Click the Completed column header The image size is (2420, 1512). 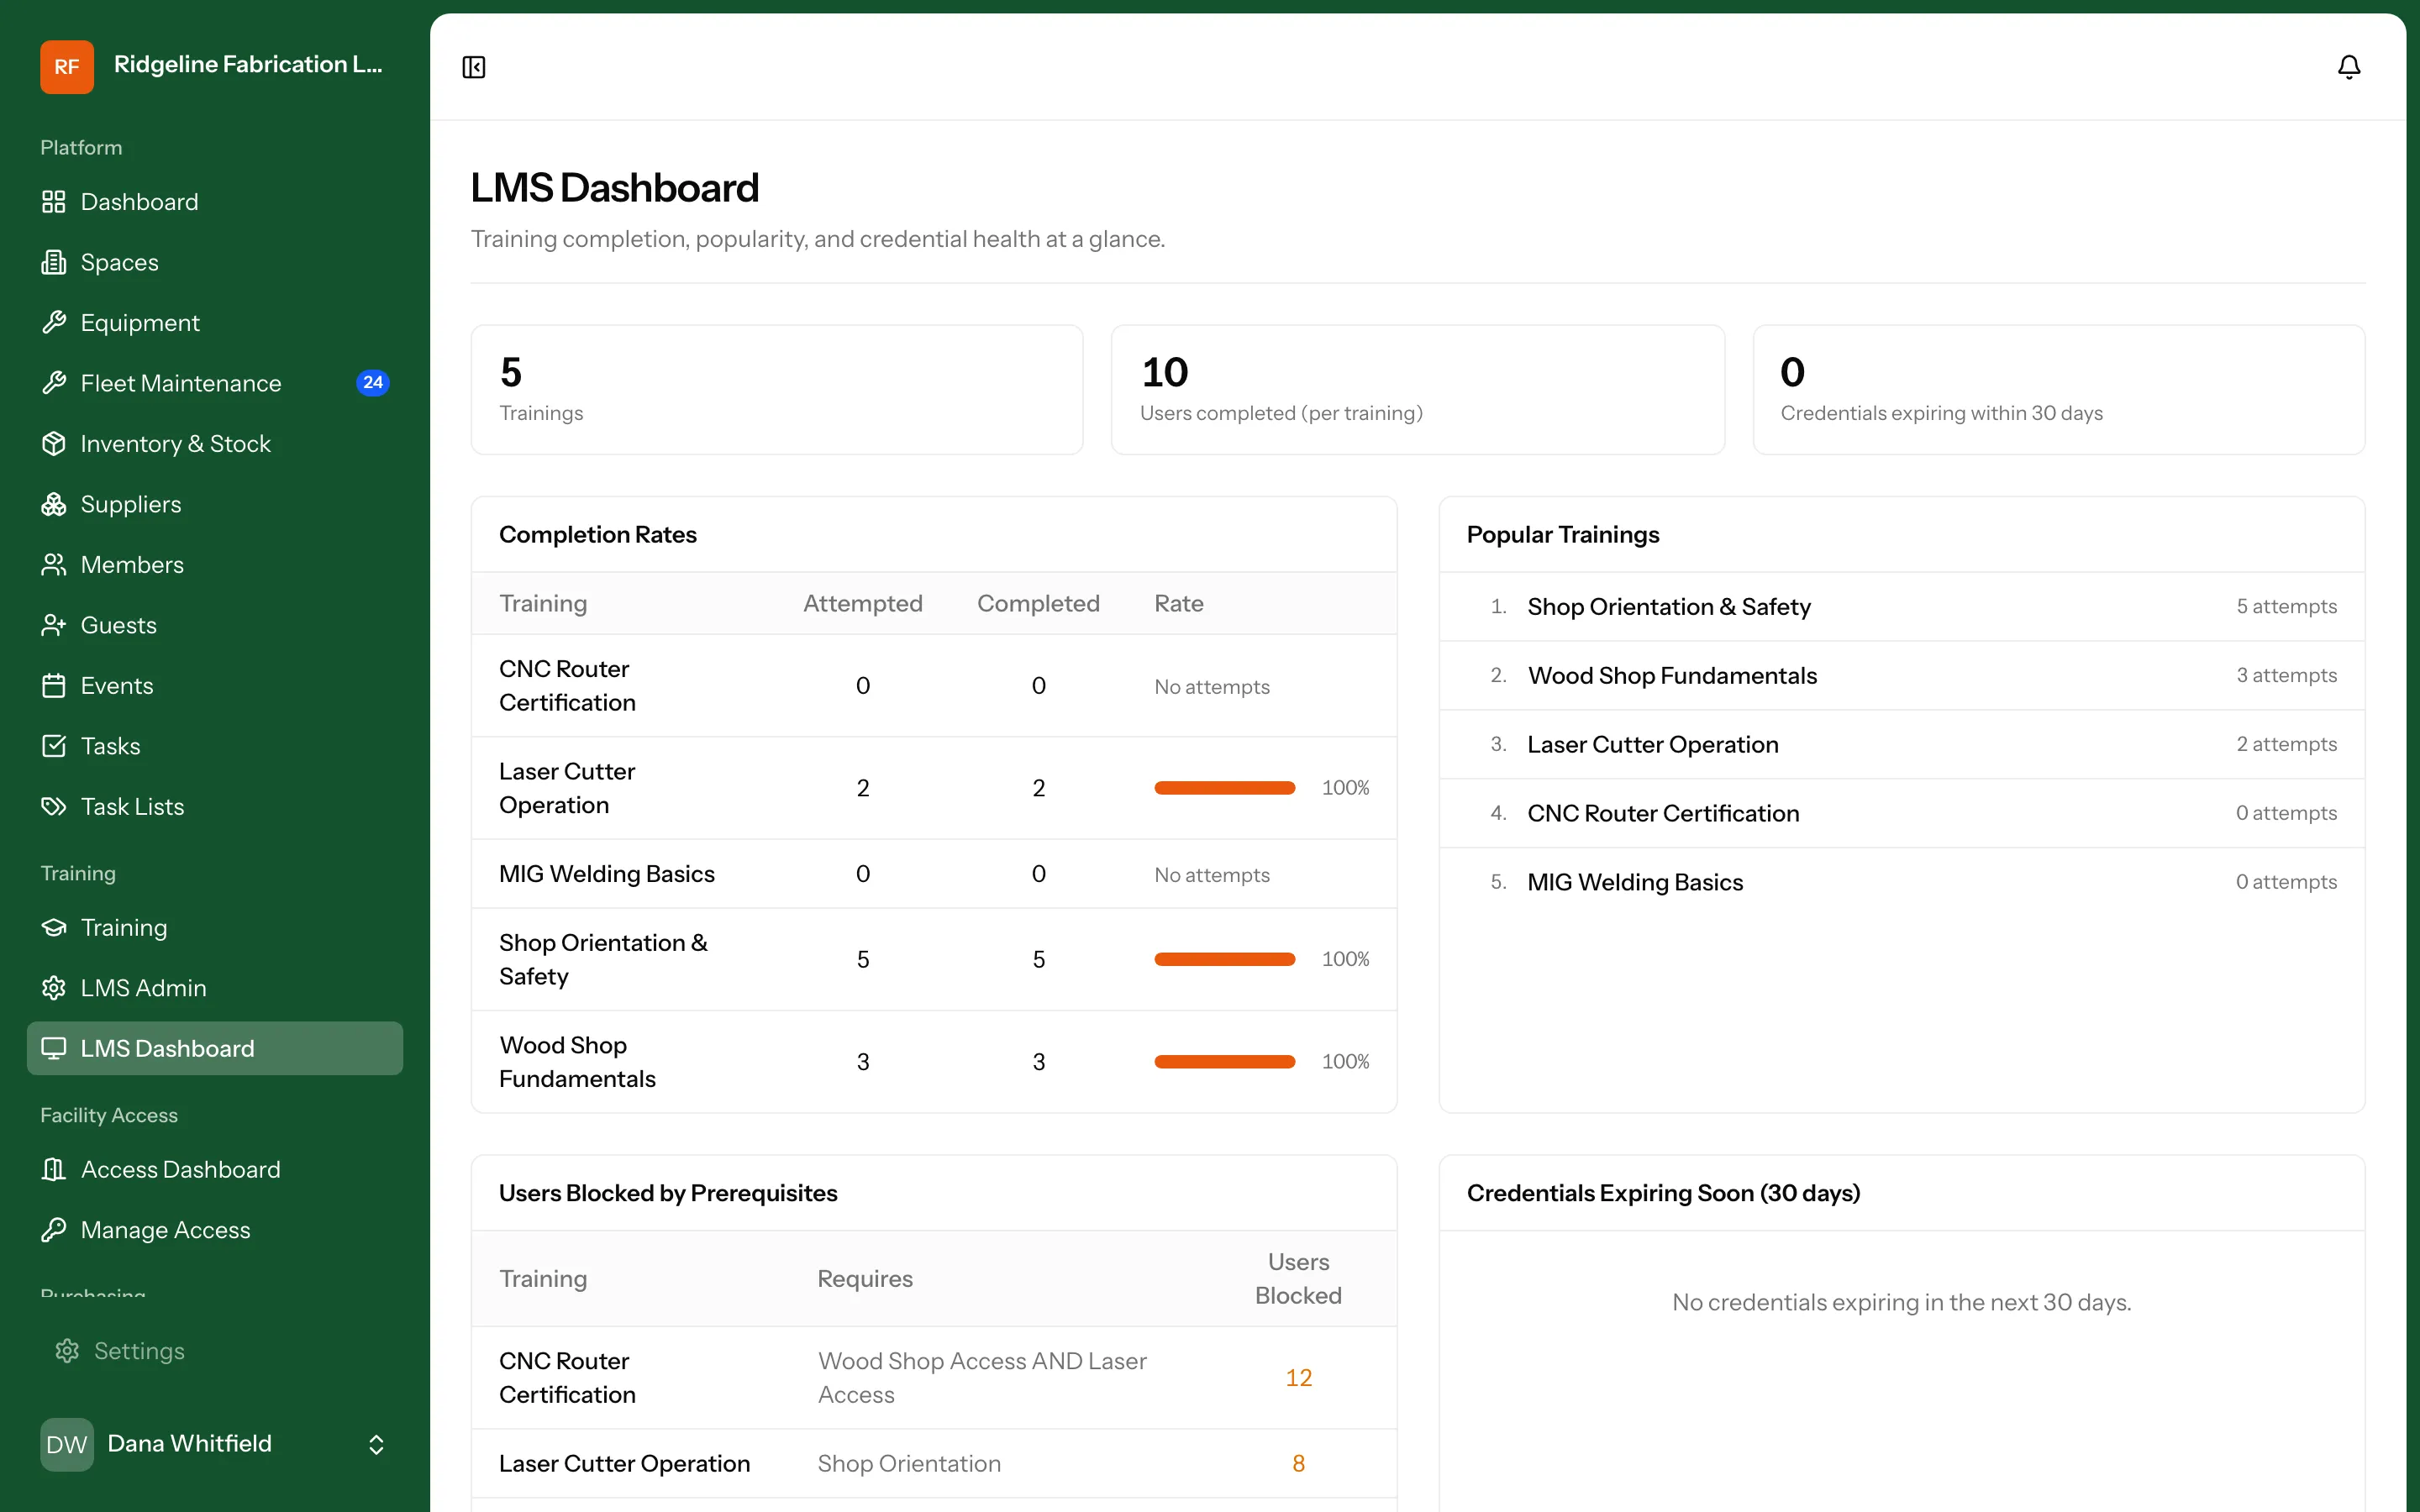coord(1038,604)
